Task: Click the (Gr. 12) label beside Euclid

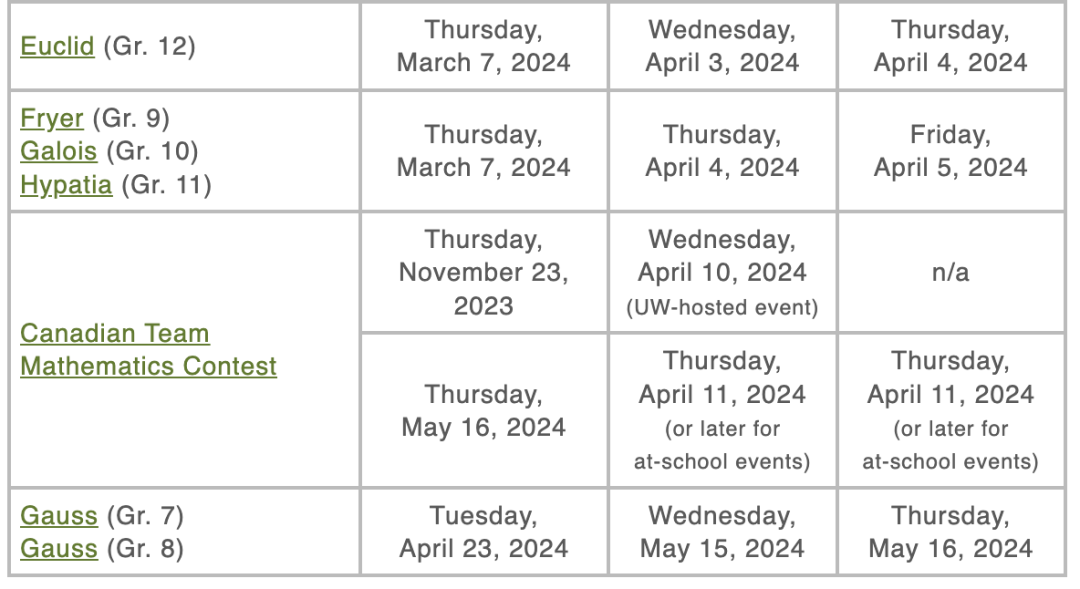Action: pos(148,46)
